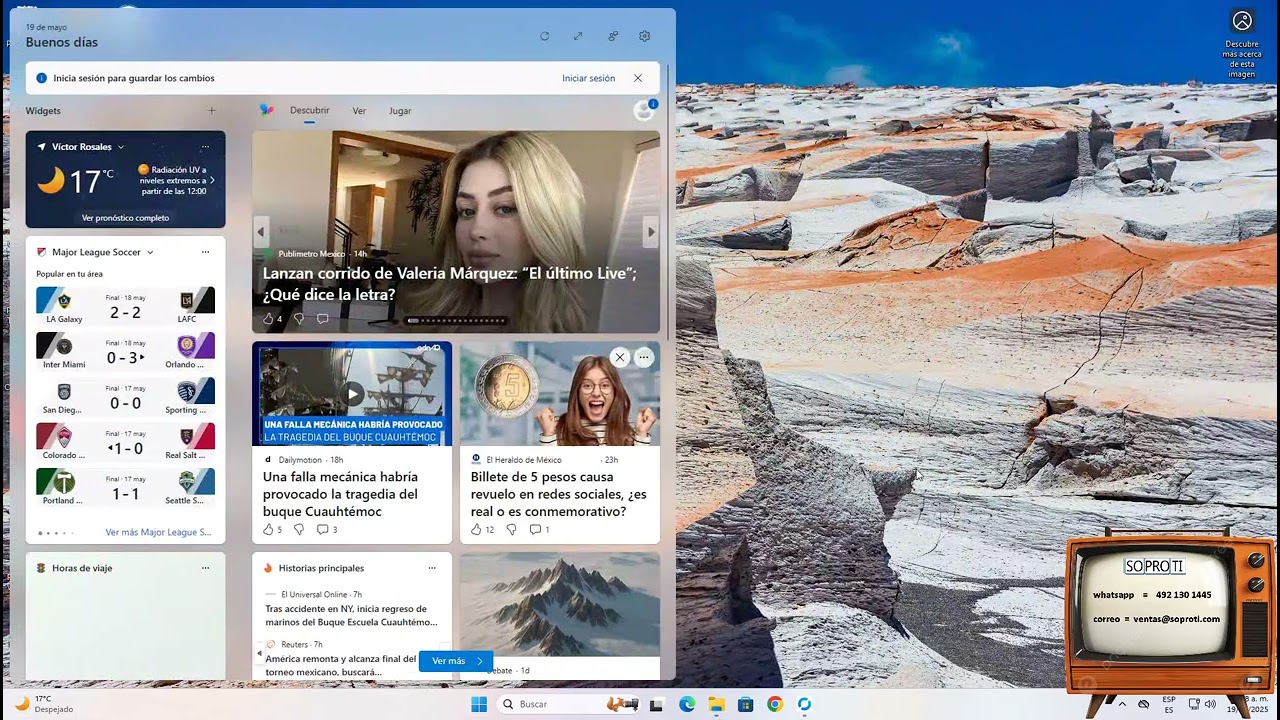Open ESP ES language switcher

click(1169, 704)
